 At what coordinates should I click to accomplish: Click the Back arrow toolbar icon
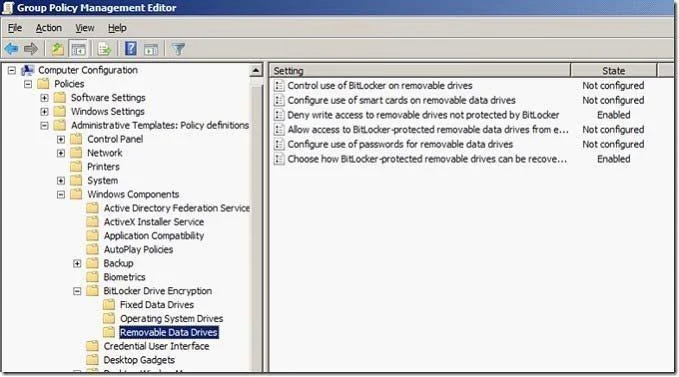click(x=12, y=49)
